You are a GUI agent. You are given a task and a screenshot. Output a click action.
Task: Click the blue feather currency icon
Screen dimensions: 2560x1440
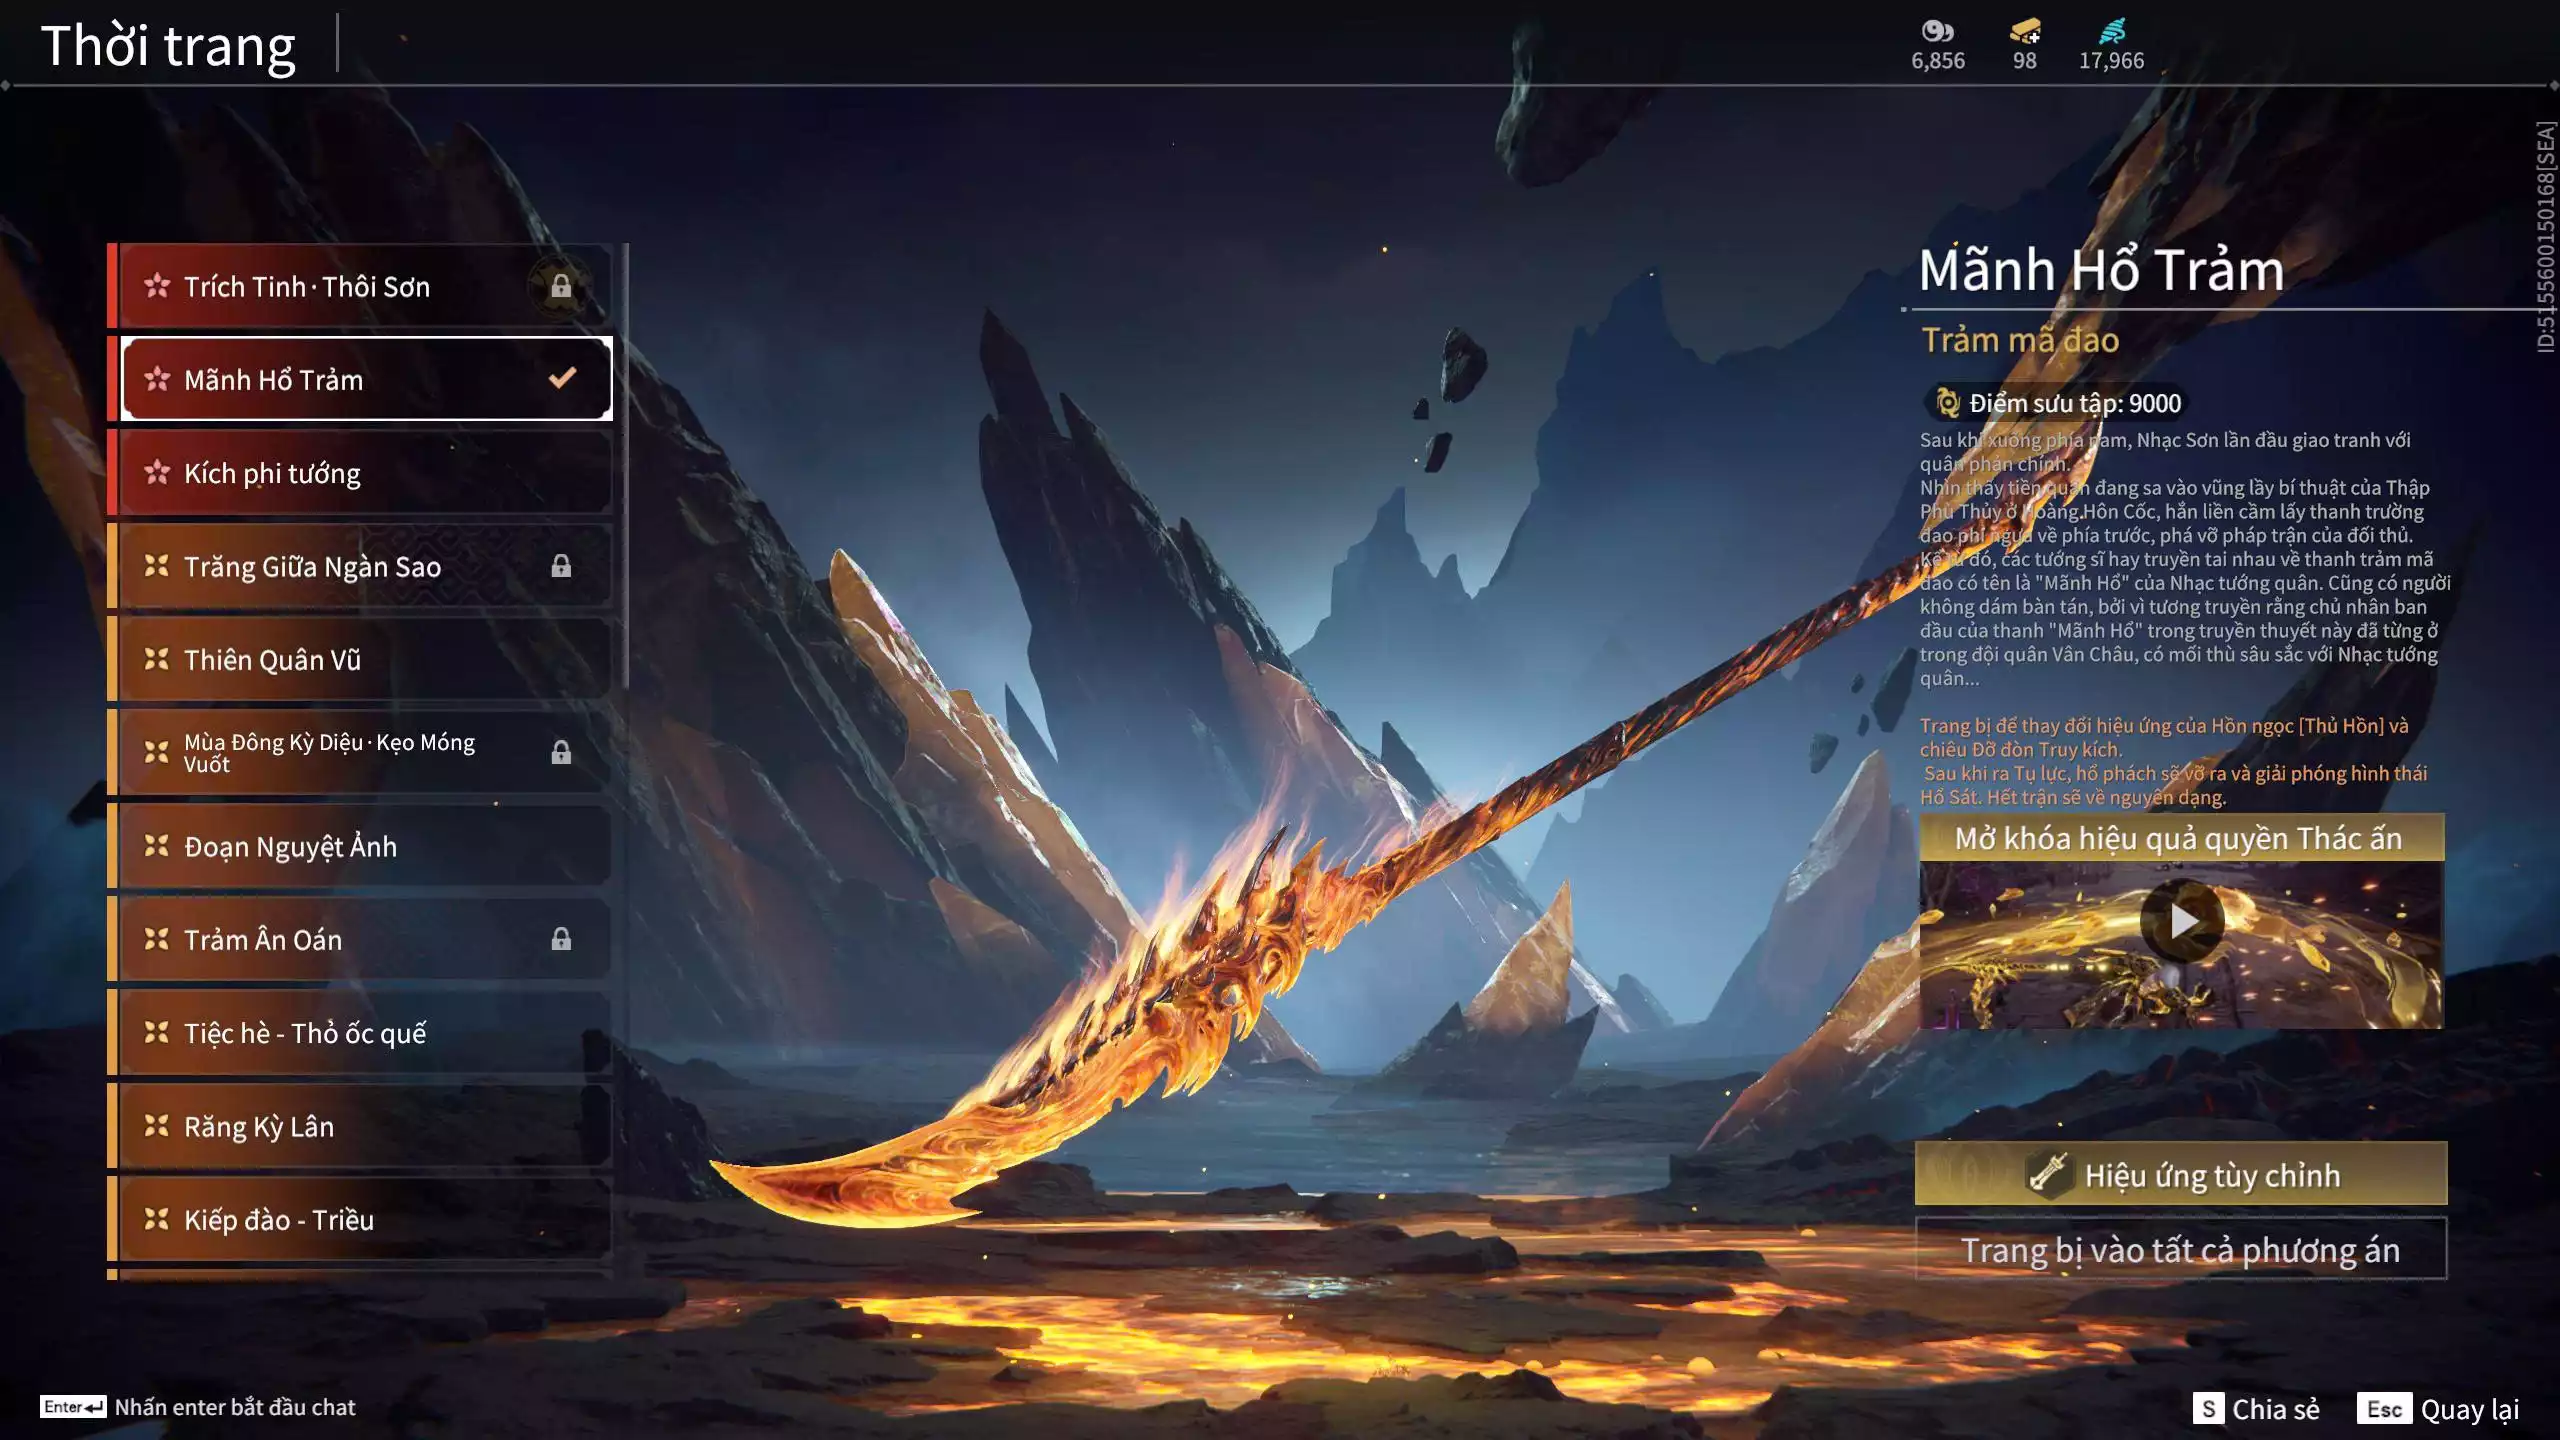2111,31
